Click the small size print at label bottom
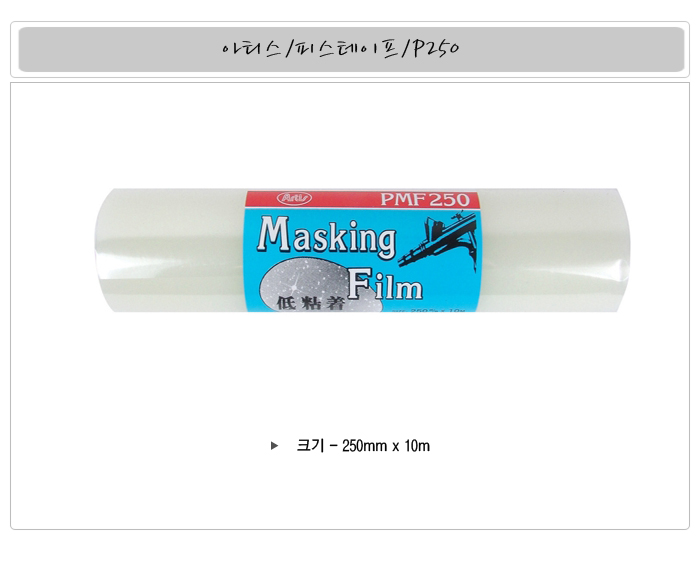The width and height of the screenshot is (700, 576). tap(429, 309)
